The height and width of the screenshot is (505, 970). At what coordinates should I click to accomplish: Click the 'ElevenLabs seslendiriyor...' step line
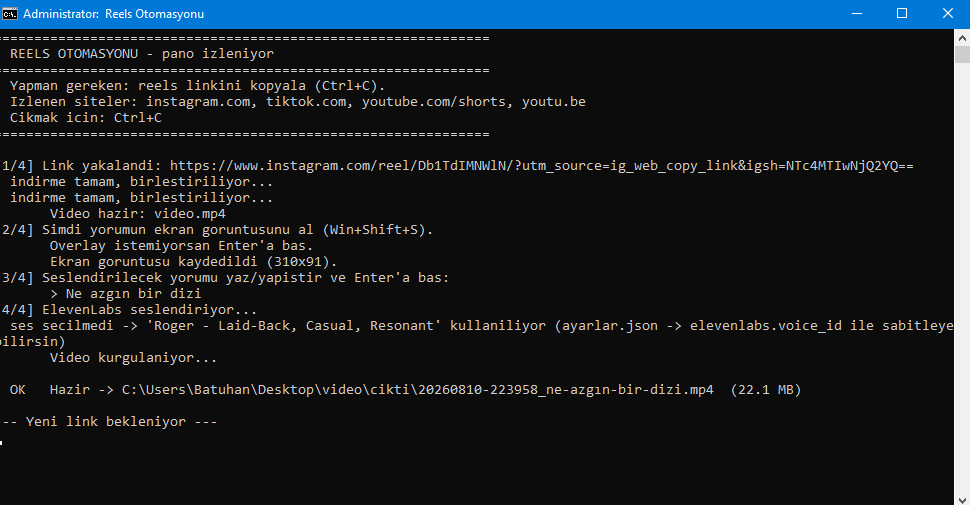(149, 309)
